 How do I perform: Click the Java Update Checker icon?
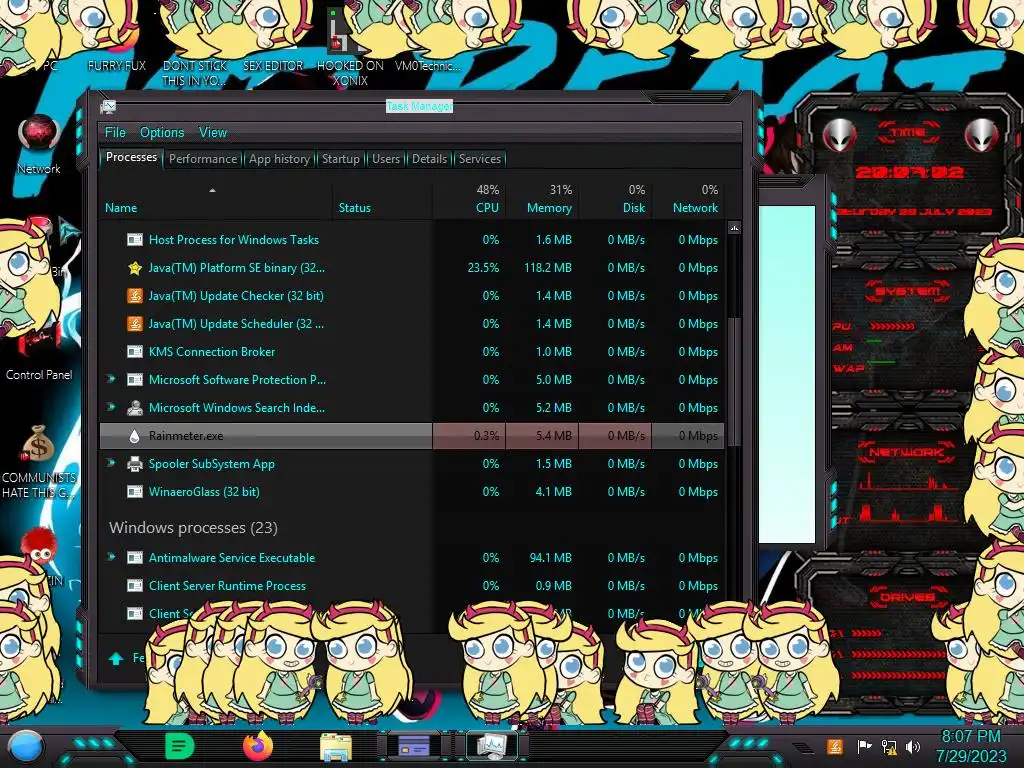point(135,296)
